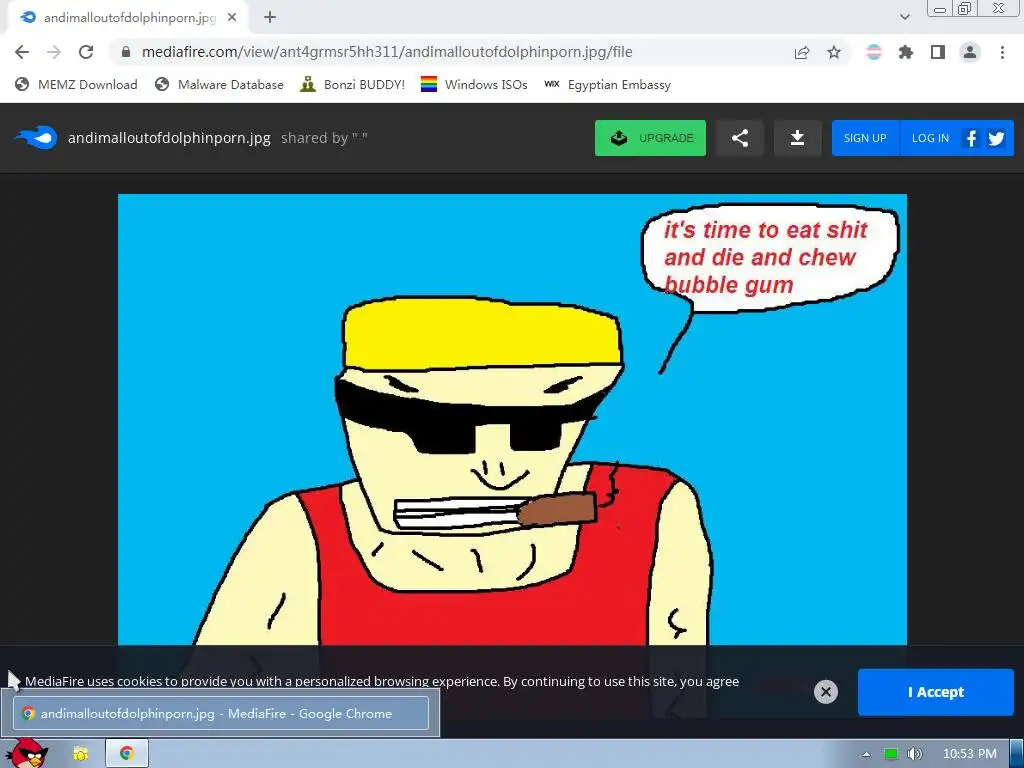Screen dimensions: 1024x768
Task: Open the volume speaker tray icon
Action: click(915, 754)
